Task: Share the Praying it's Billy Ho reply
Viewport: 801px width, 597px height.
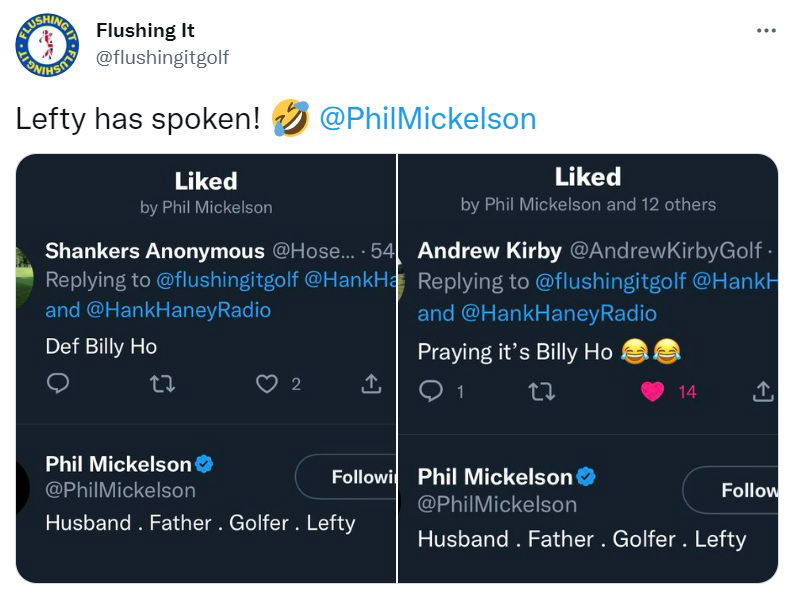Action: (x=762, y=391)
